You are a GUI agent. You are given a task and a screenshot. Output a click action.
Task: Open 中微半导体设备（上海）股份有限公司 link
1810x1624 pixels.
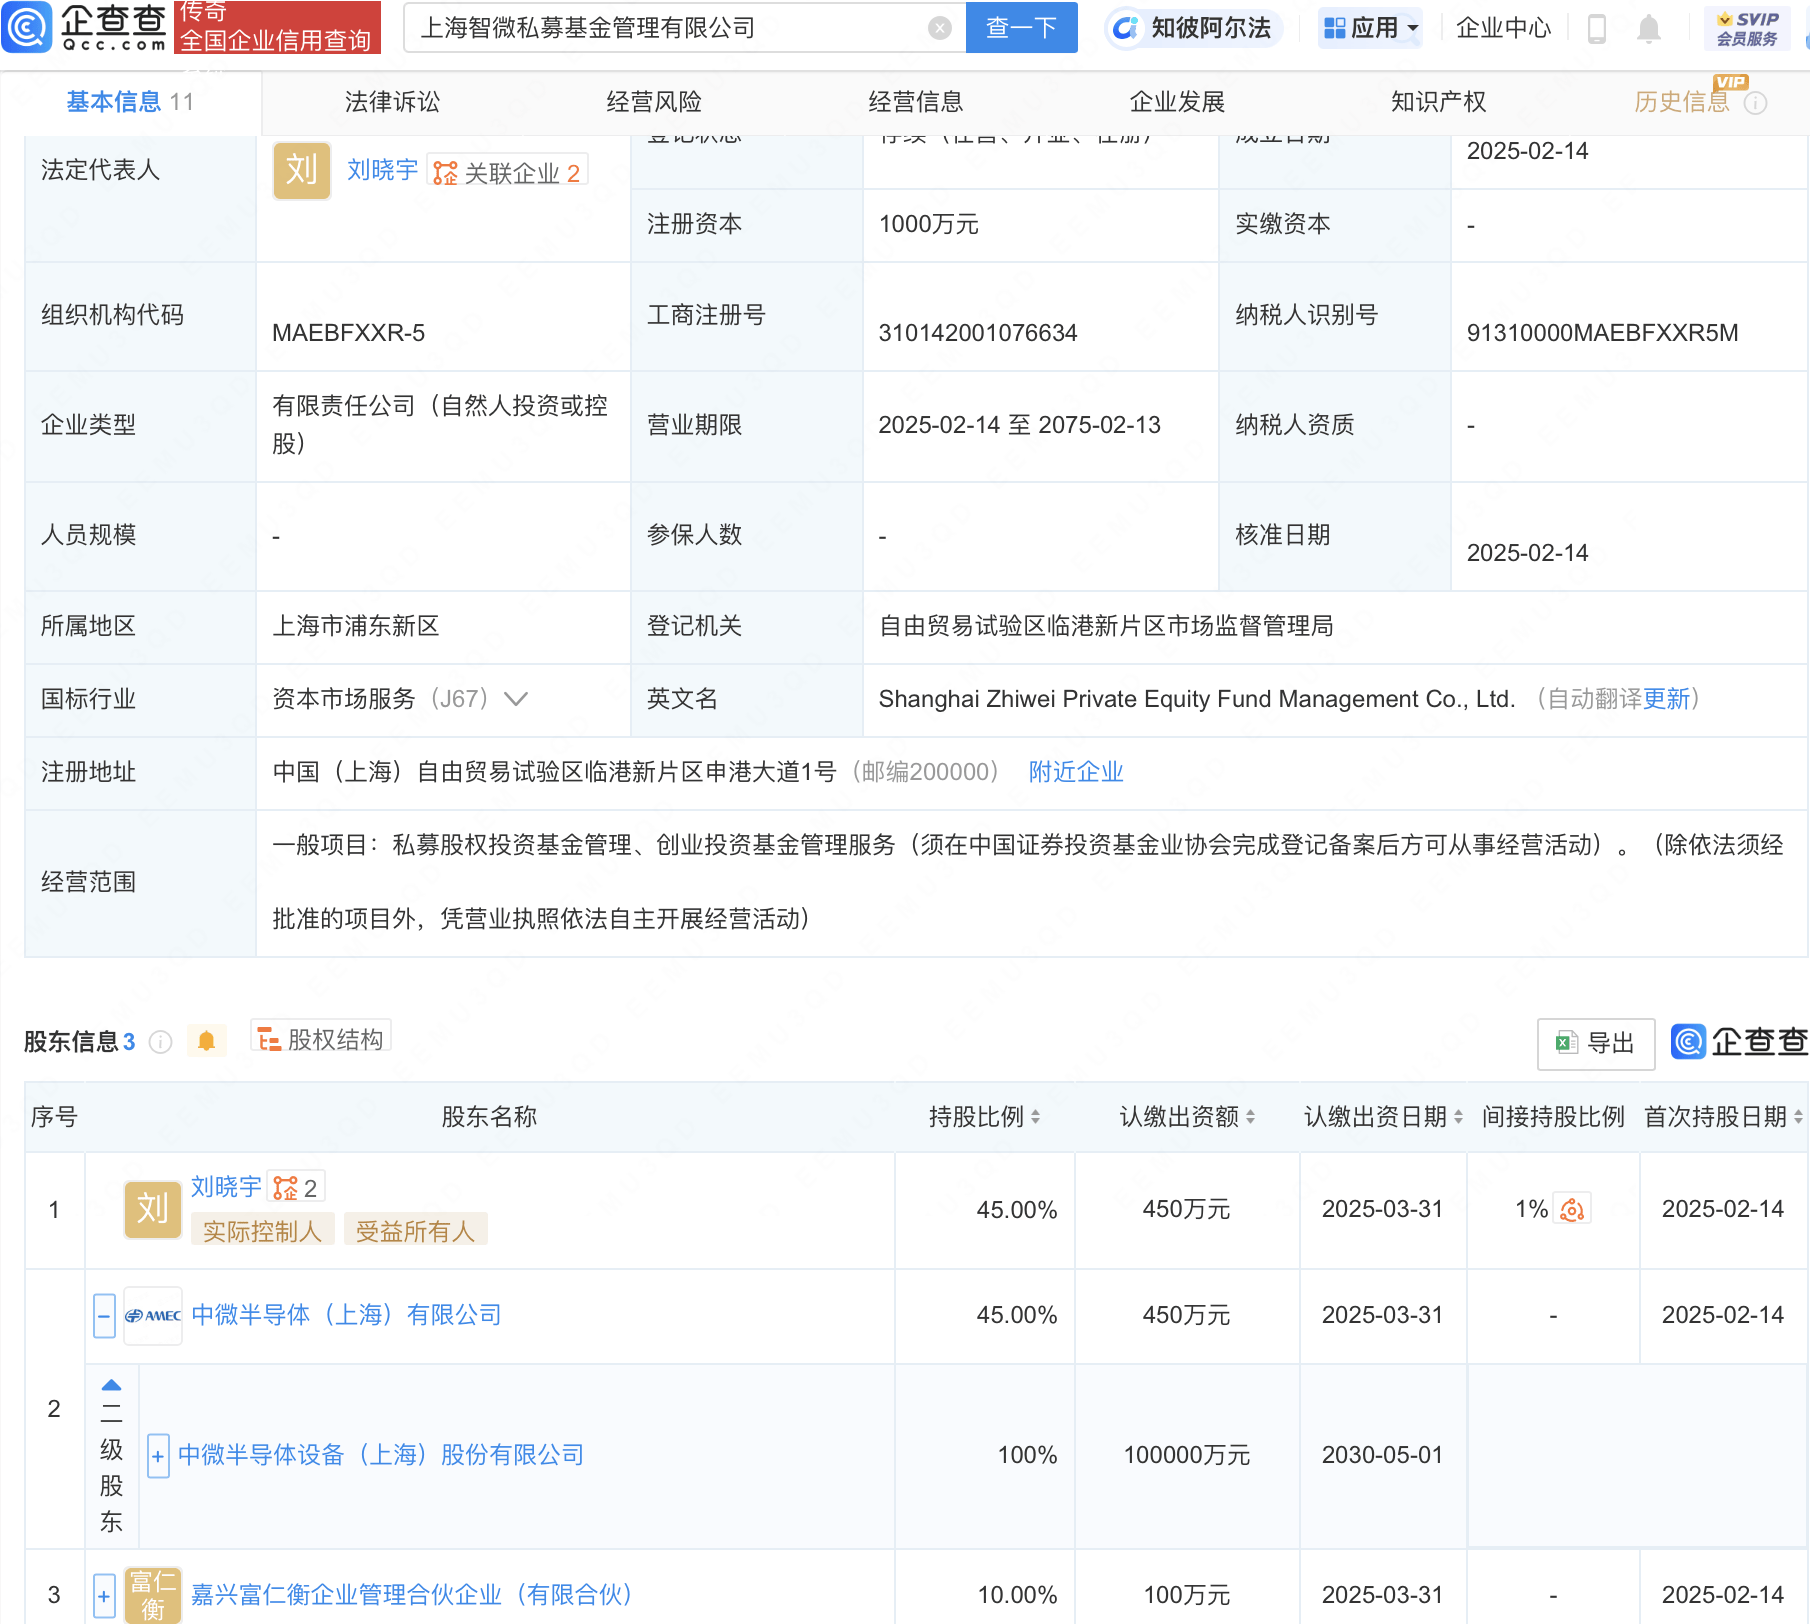click(x=381, y=1455)
